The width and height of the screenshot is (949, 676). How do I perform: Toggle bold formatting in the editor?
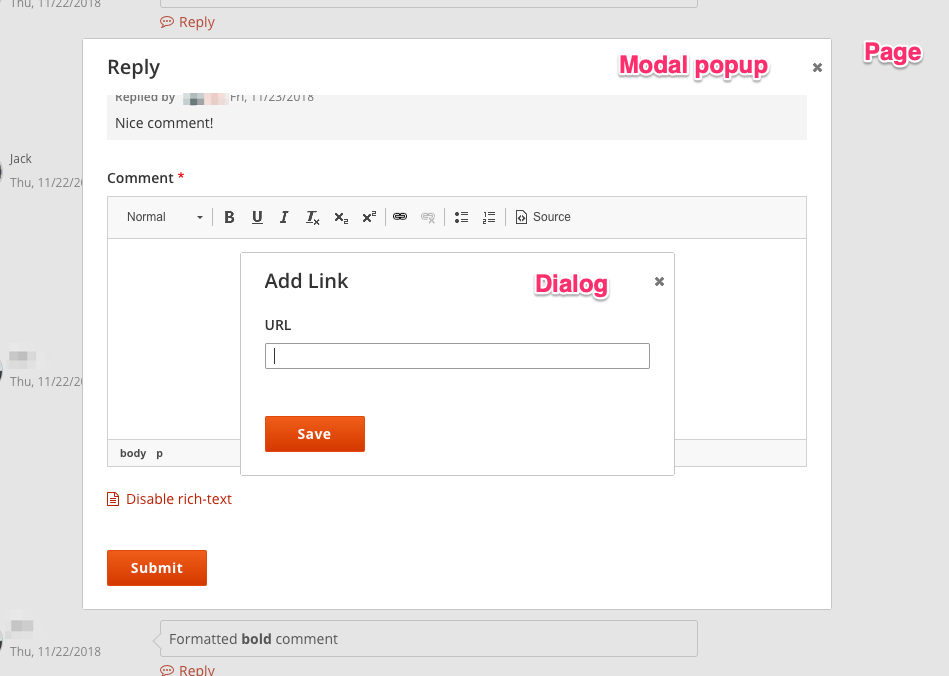tap(229, 217)
